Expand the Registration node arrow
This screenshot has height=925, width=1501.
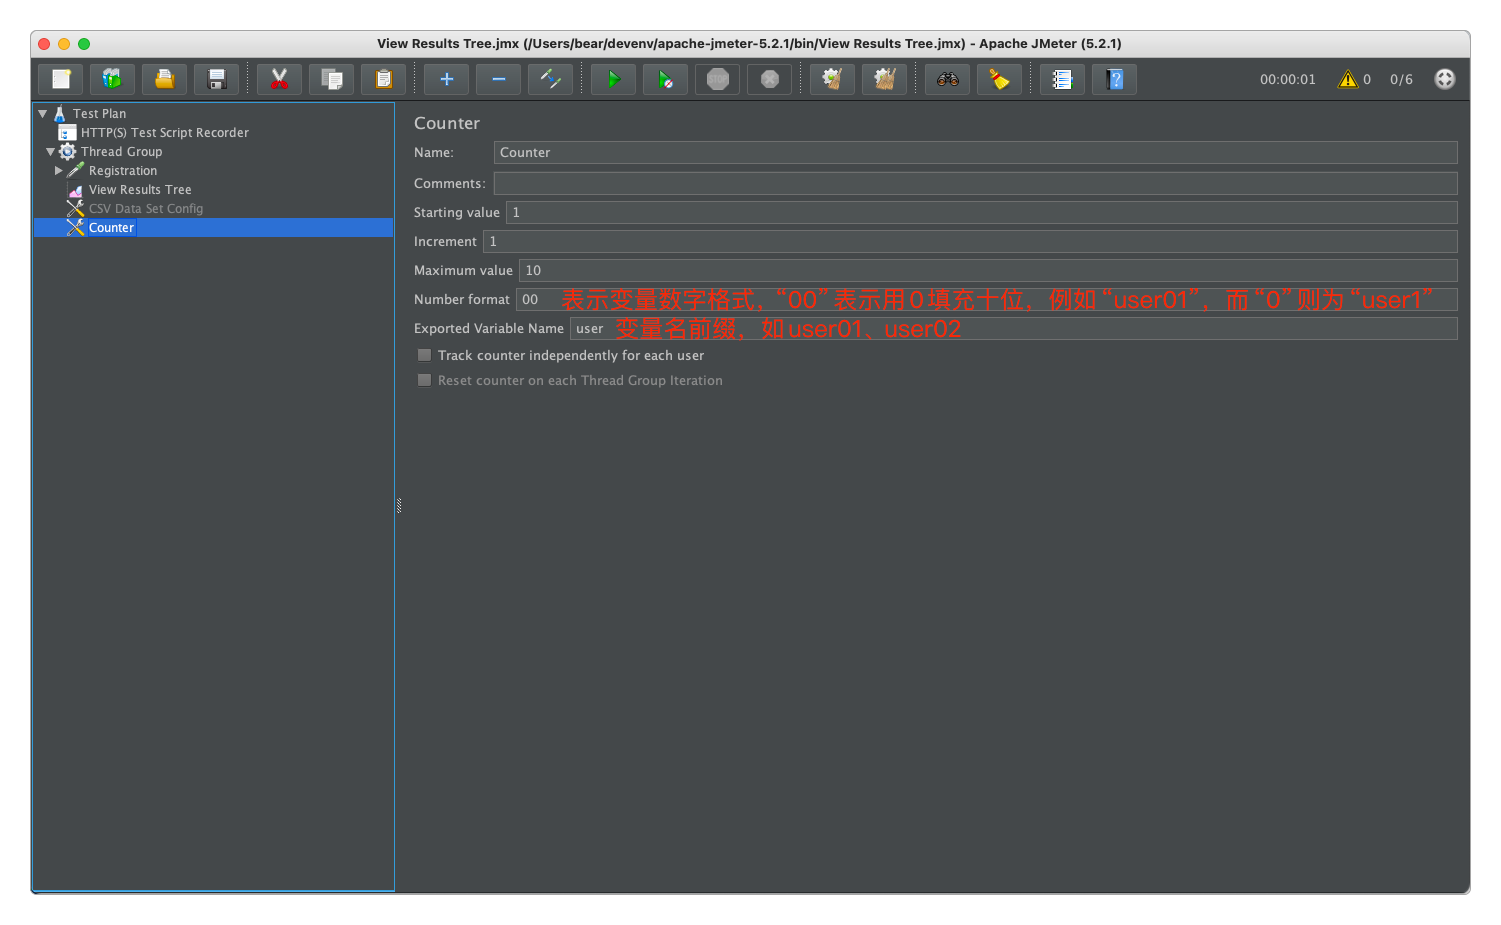pyautogui.click(x=59, y=171)
